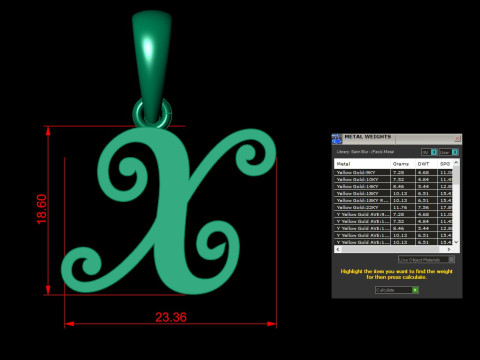Click the scroll up arrow of metals list
Screen dimensions: 480x360
456,162
